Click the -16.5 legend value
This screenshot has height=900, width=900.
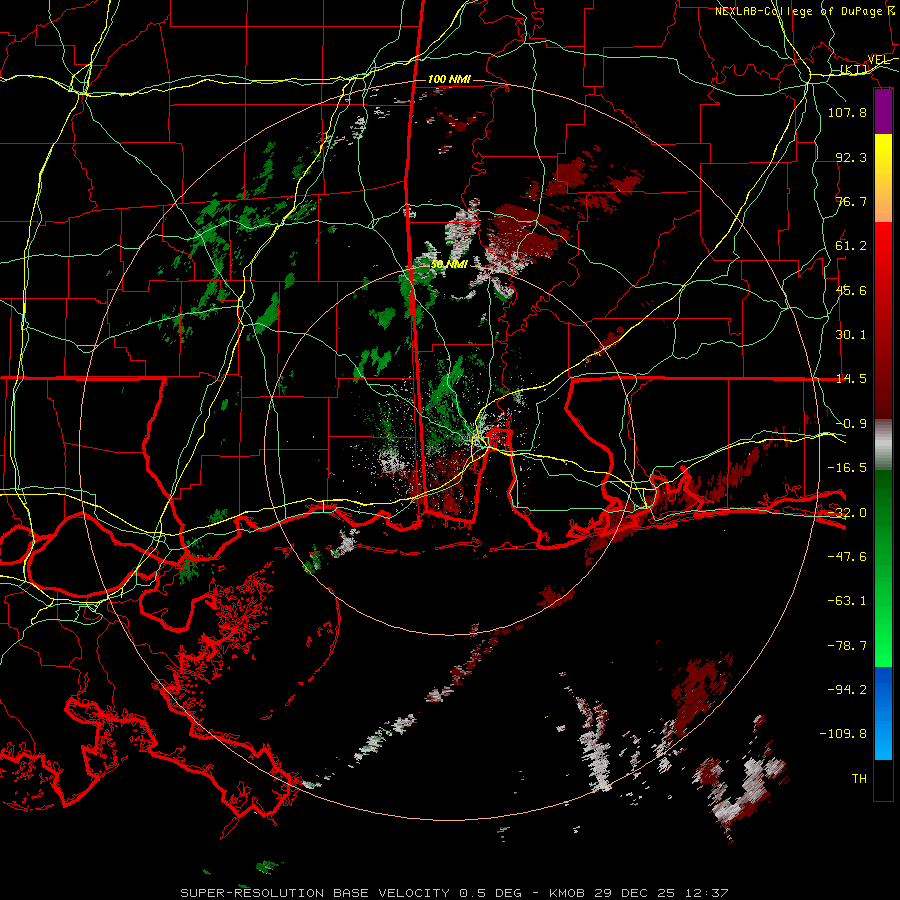click(x=847, y=468)
